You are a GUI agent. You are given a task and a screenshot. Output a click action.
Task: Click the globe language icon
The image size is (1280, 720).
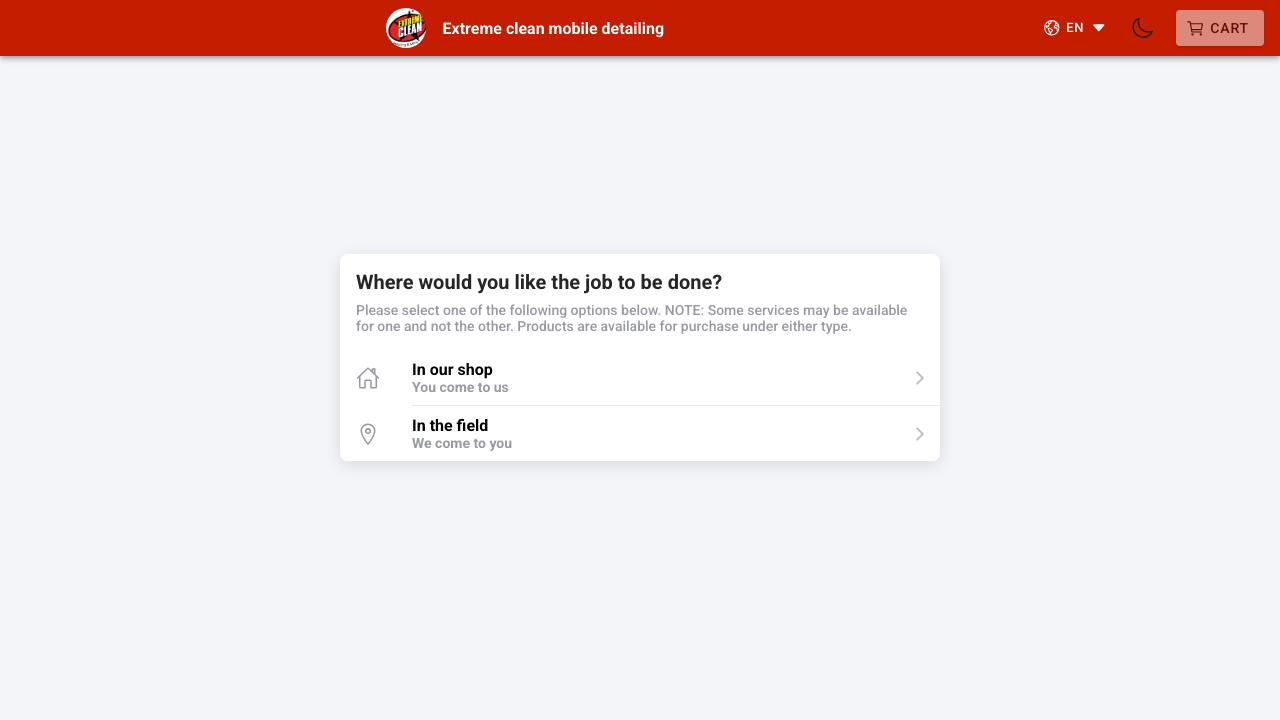1051,28
